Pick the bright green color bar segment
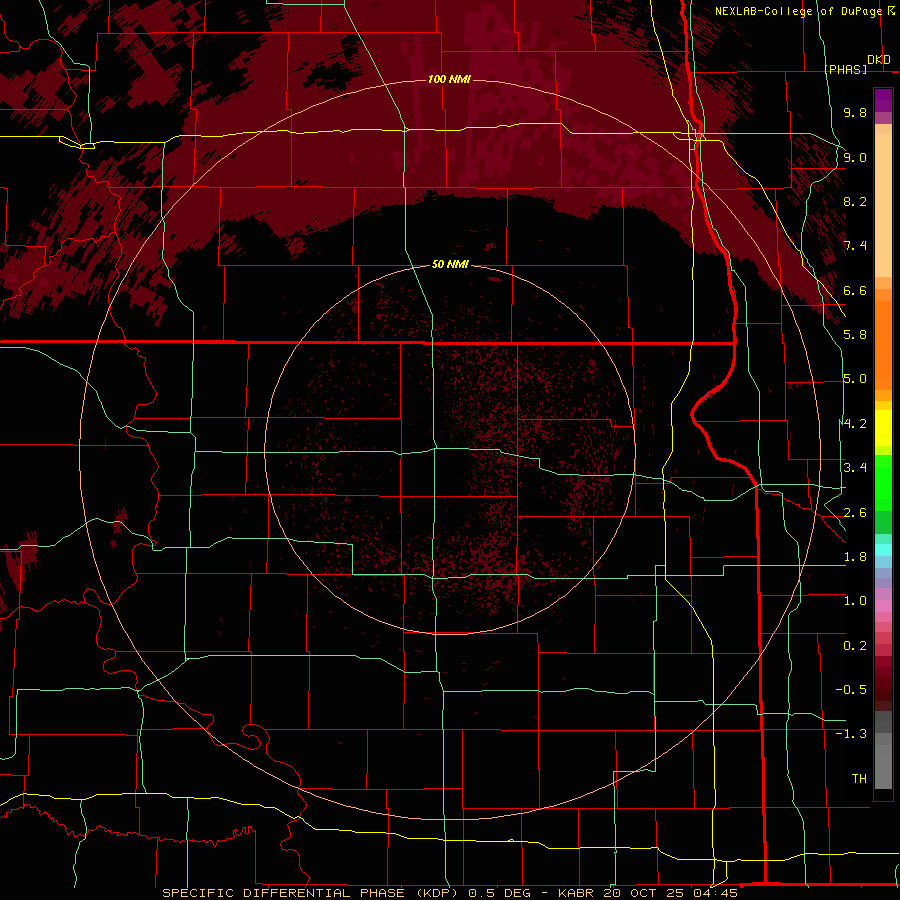 click(x=883, y=482)
